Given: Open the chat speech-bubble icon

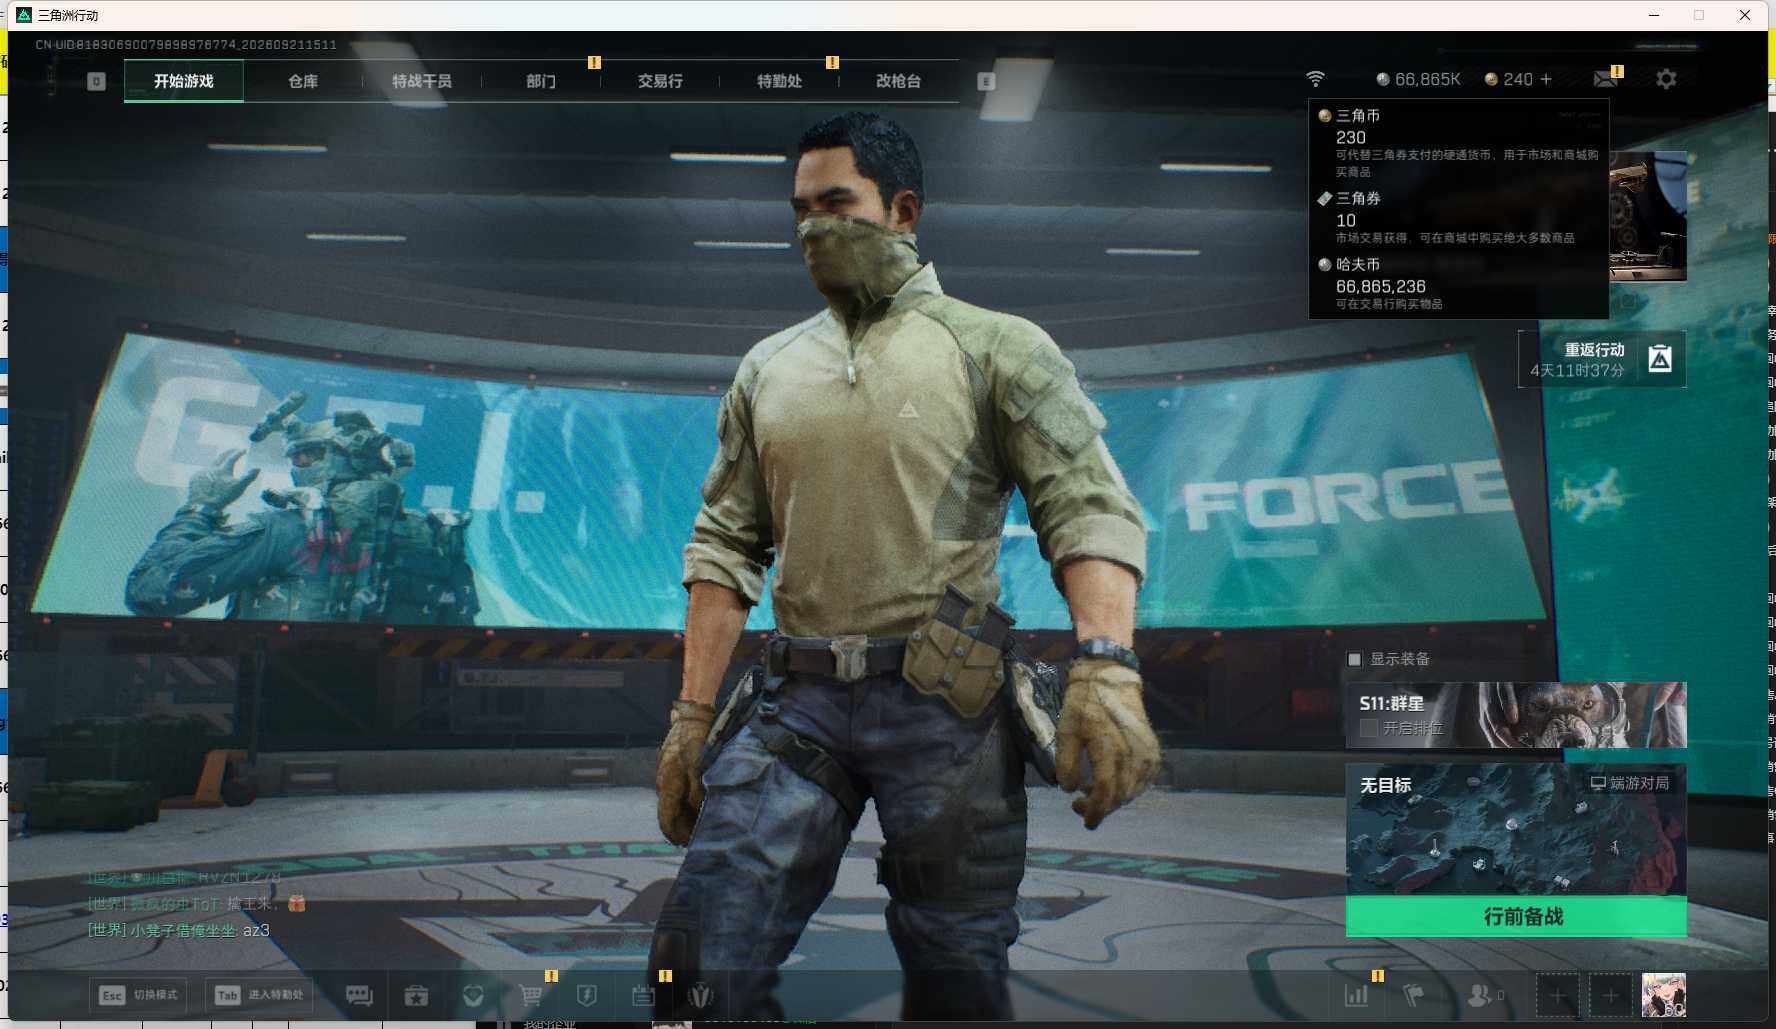Looking at the screenshot, I should pyautogui.click(x=359, y=995).
